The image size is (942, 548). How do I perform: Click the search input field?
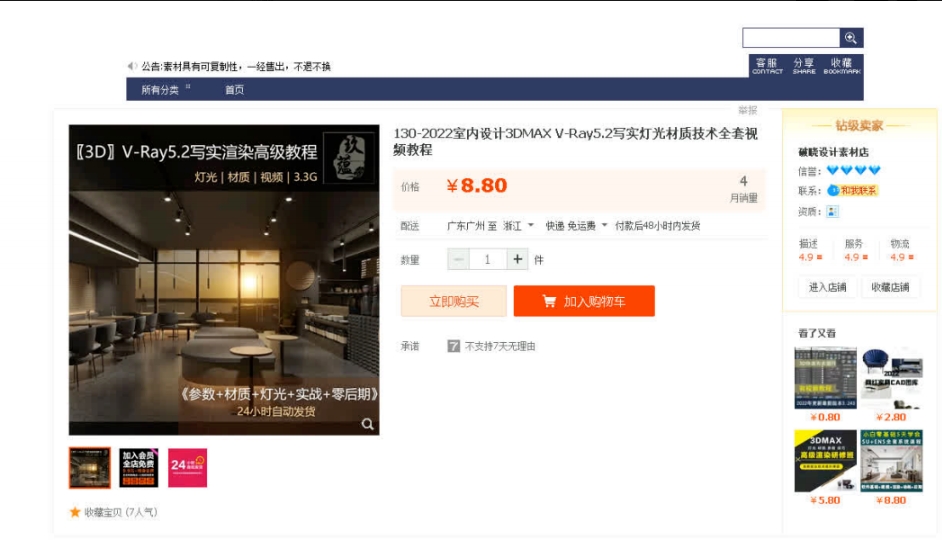tap(790, 38)
